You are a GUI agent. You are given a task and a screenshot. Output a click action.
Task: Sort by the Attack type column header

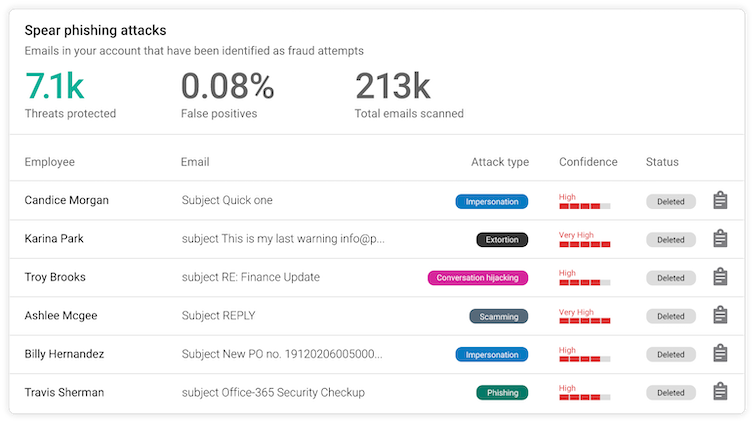(500, 162)
